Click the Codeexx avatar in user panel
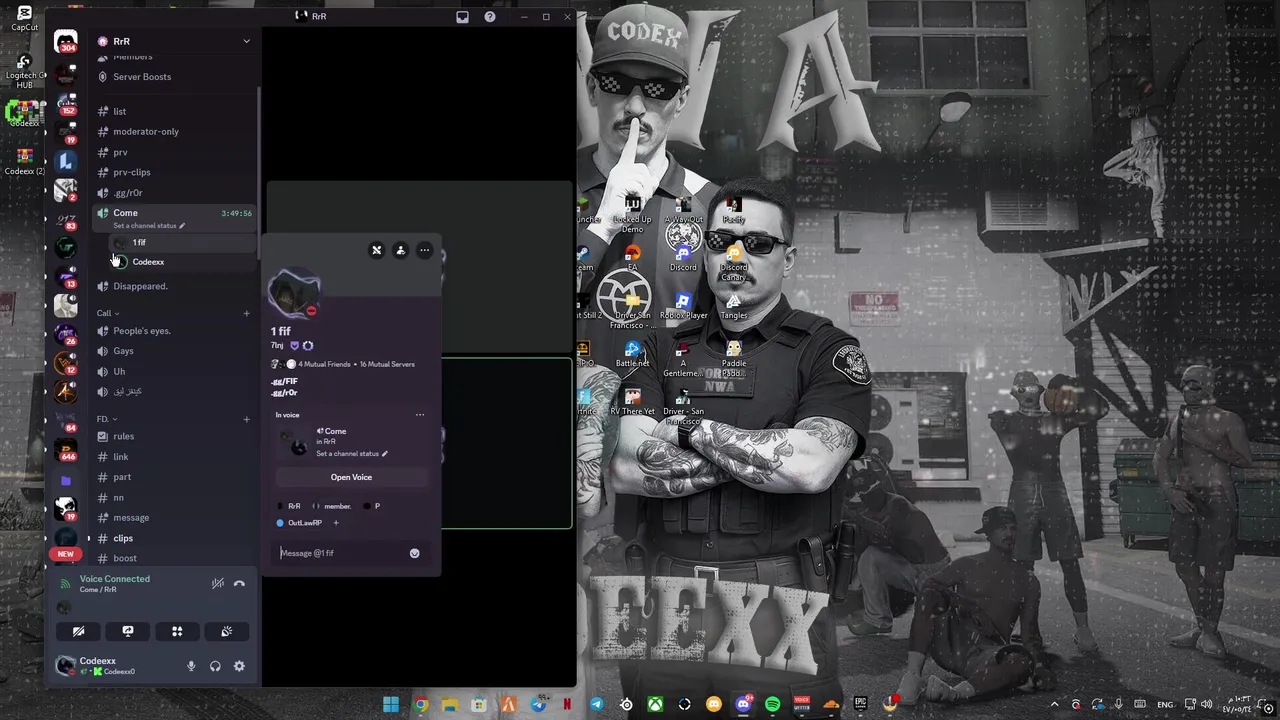The image size is (1280, 720). pos(66,666)
